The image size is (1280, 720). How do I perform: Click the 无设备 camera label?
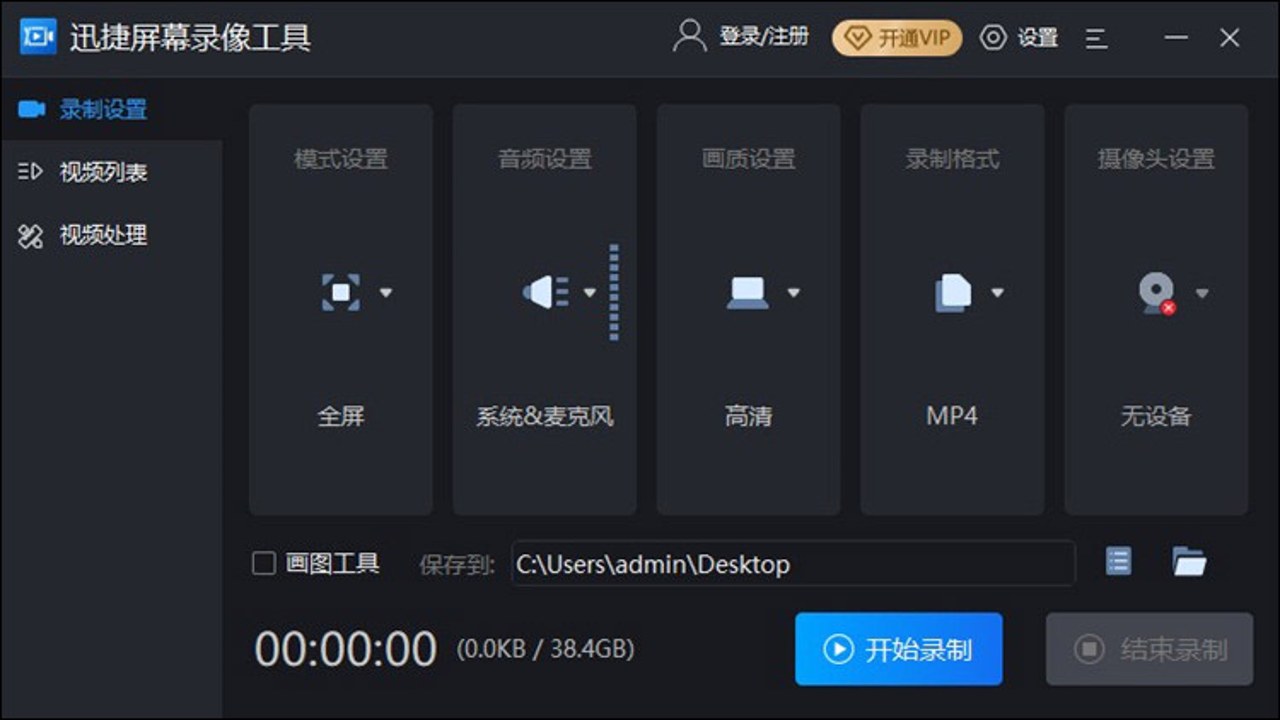pos(1156,416)
